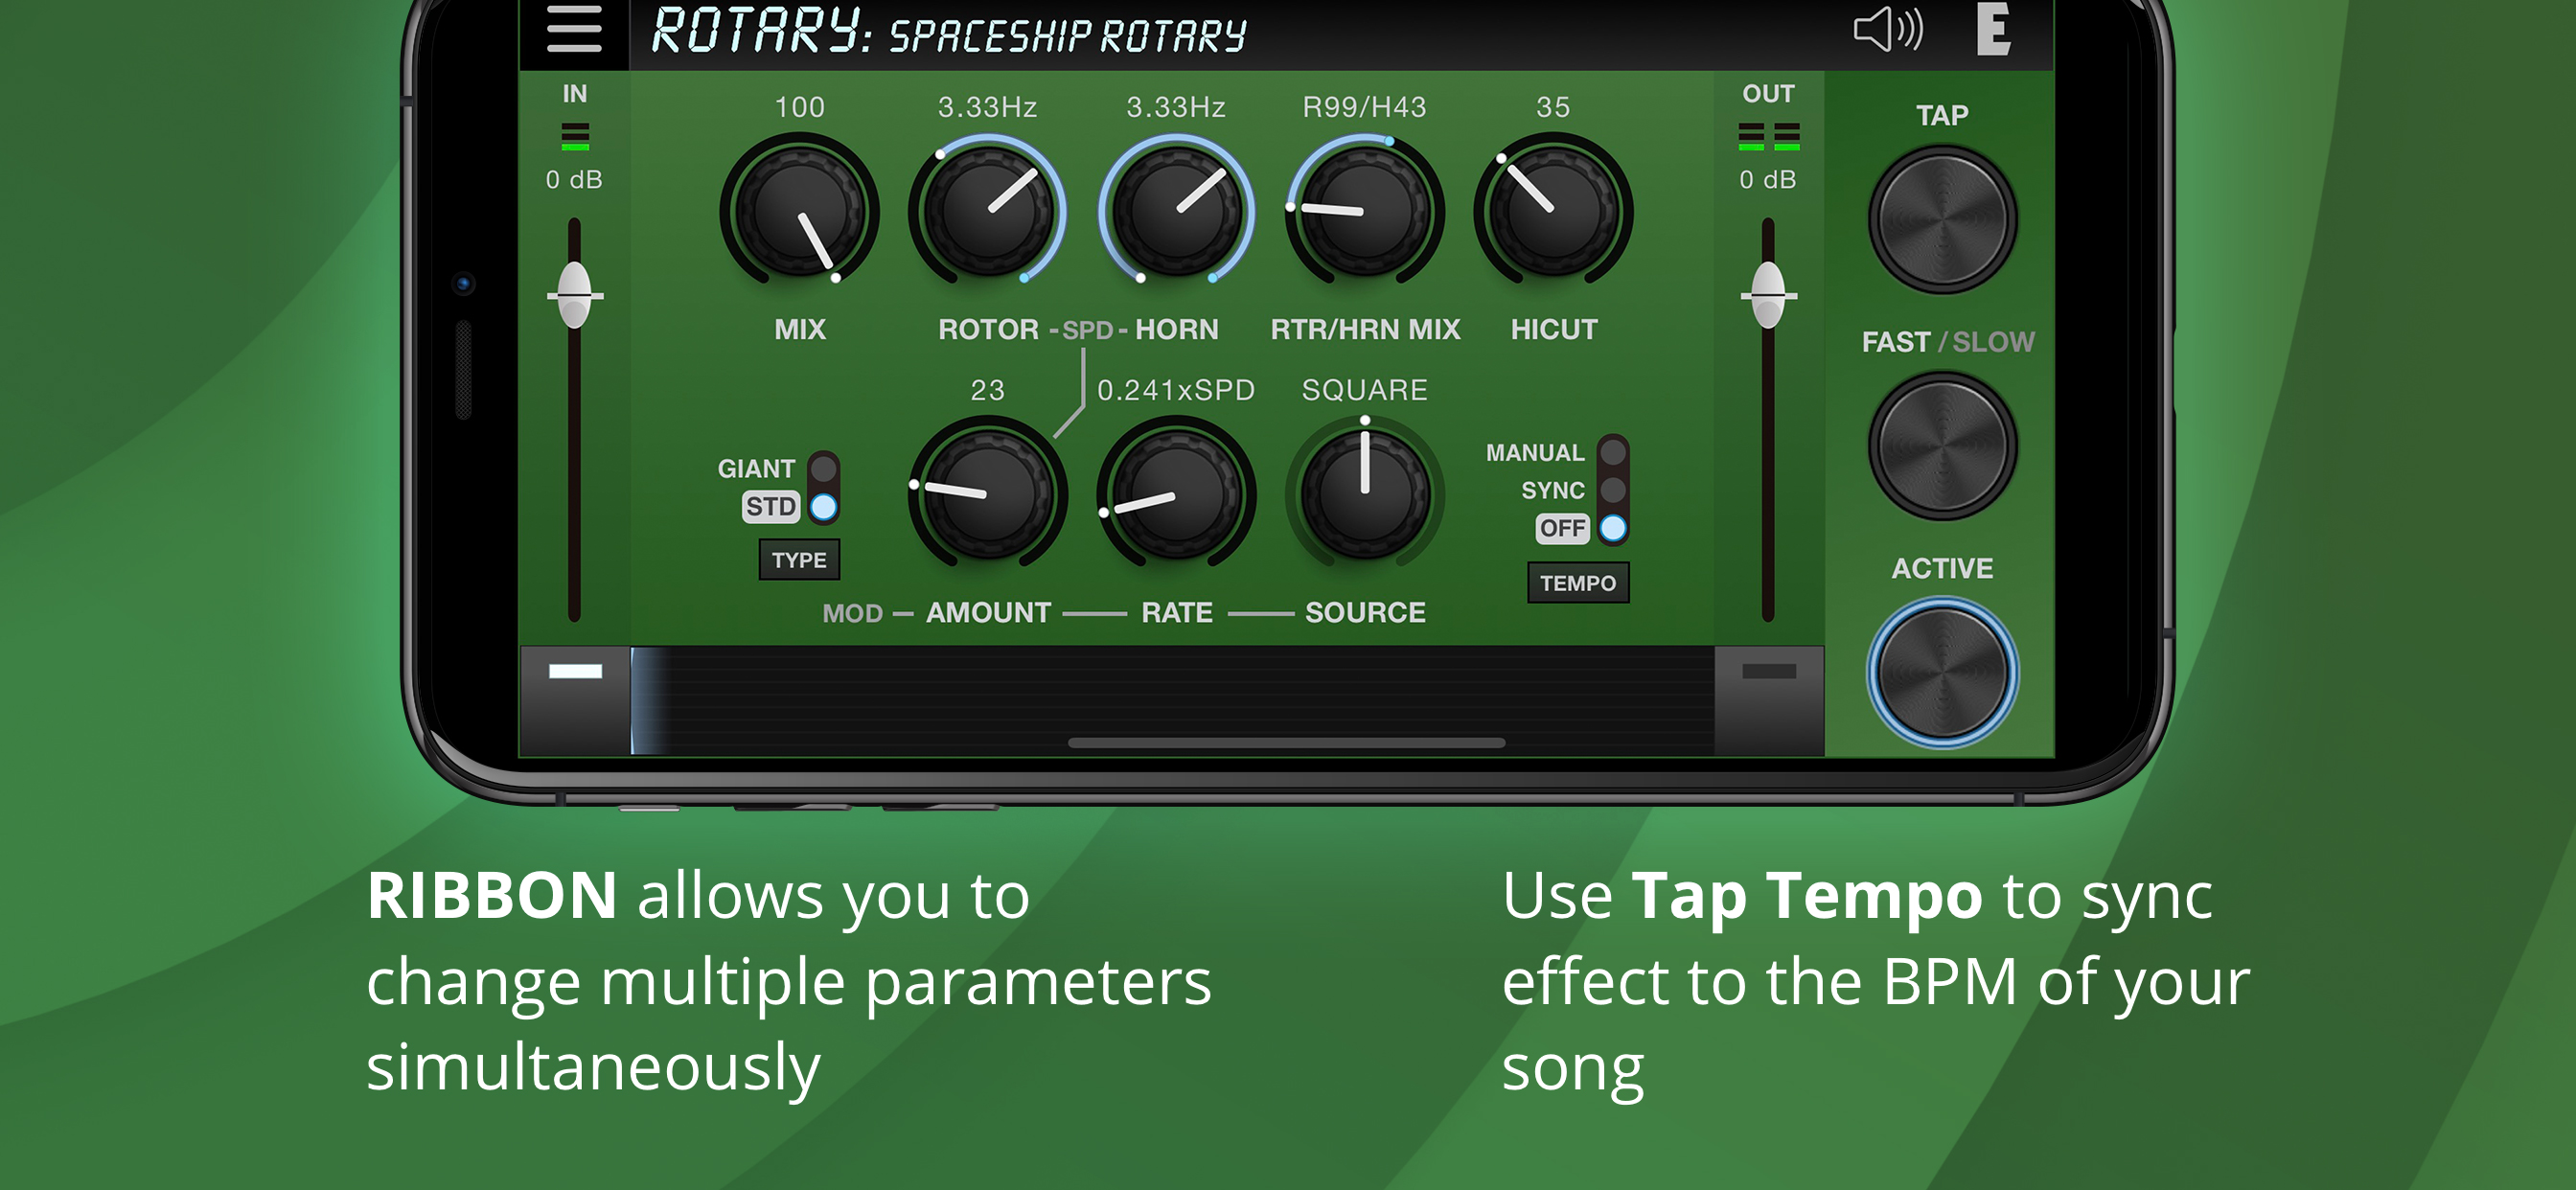Select MANUAL tempo mode
This screenshot has width=2576, height=1190.
click(1612, 452)
